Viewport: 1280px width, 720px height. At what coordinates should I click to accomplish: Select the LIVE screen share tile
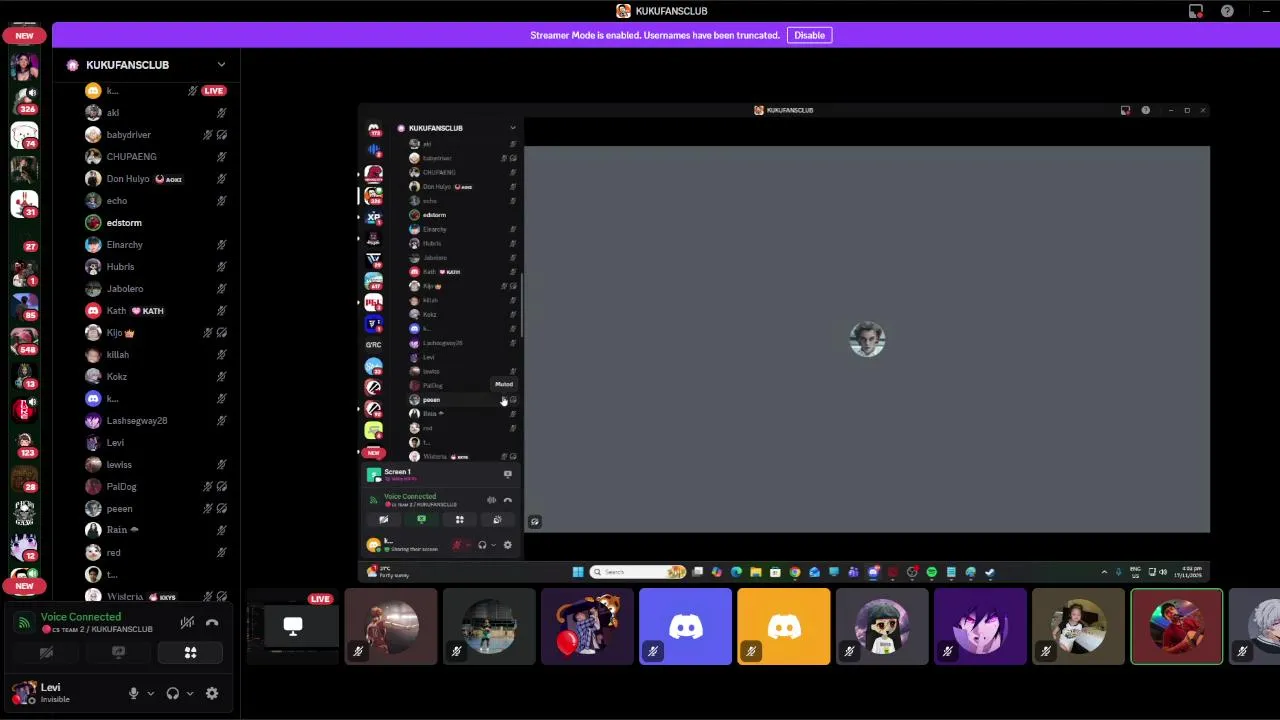pyautogui.click(x=292, y=627)
